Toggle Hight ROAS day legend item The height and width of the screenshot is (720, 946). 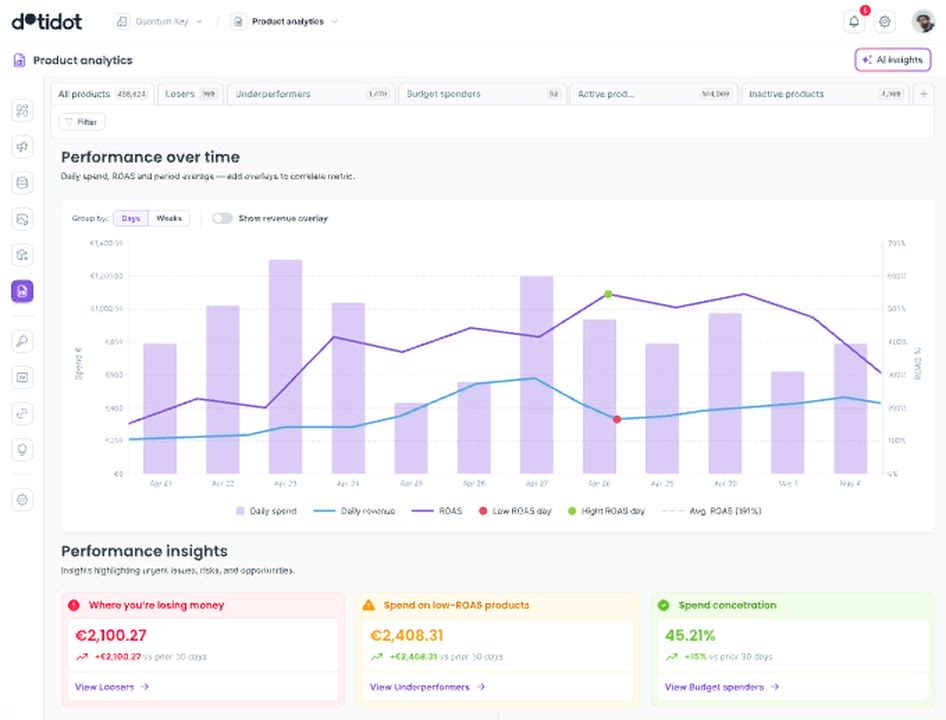(606, 511)
